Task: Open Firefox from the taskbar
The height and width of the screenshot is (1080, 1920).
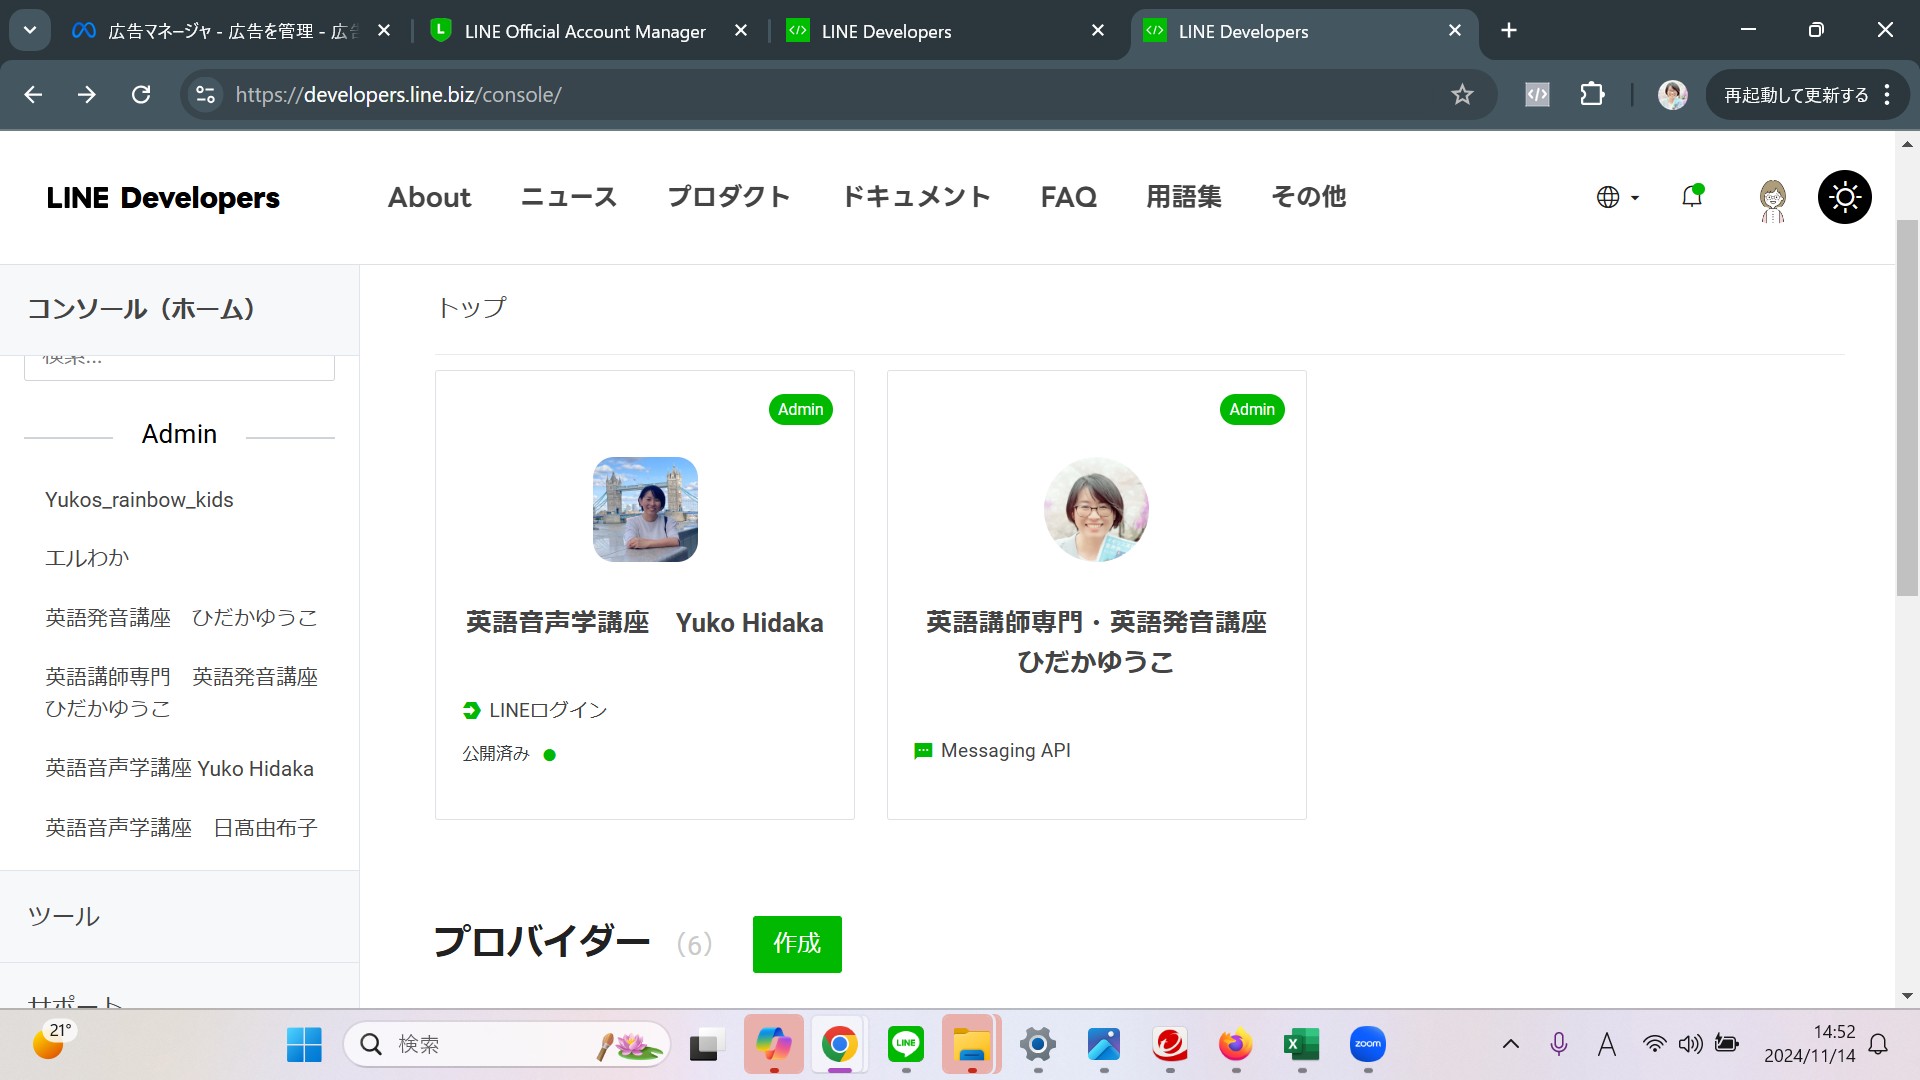Action: pyautogui.click(x=1235, y=1045)
